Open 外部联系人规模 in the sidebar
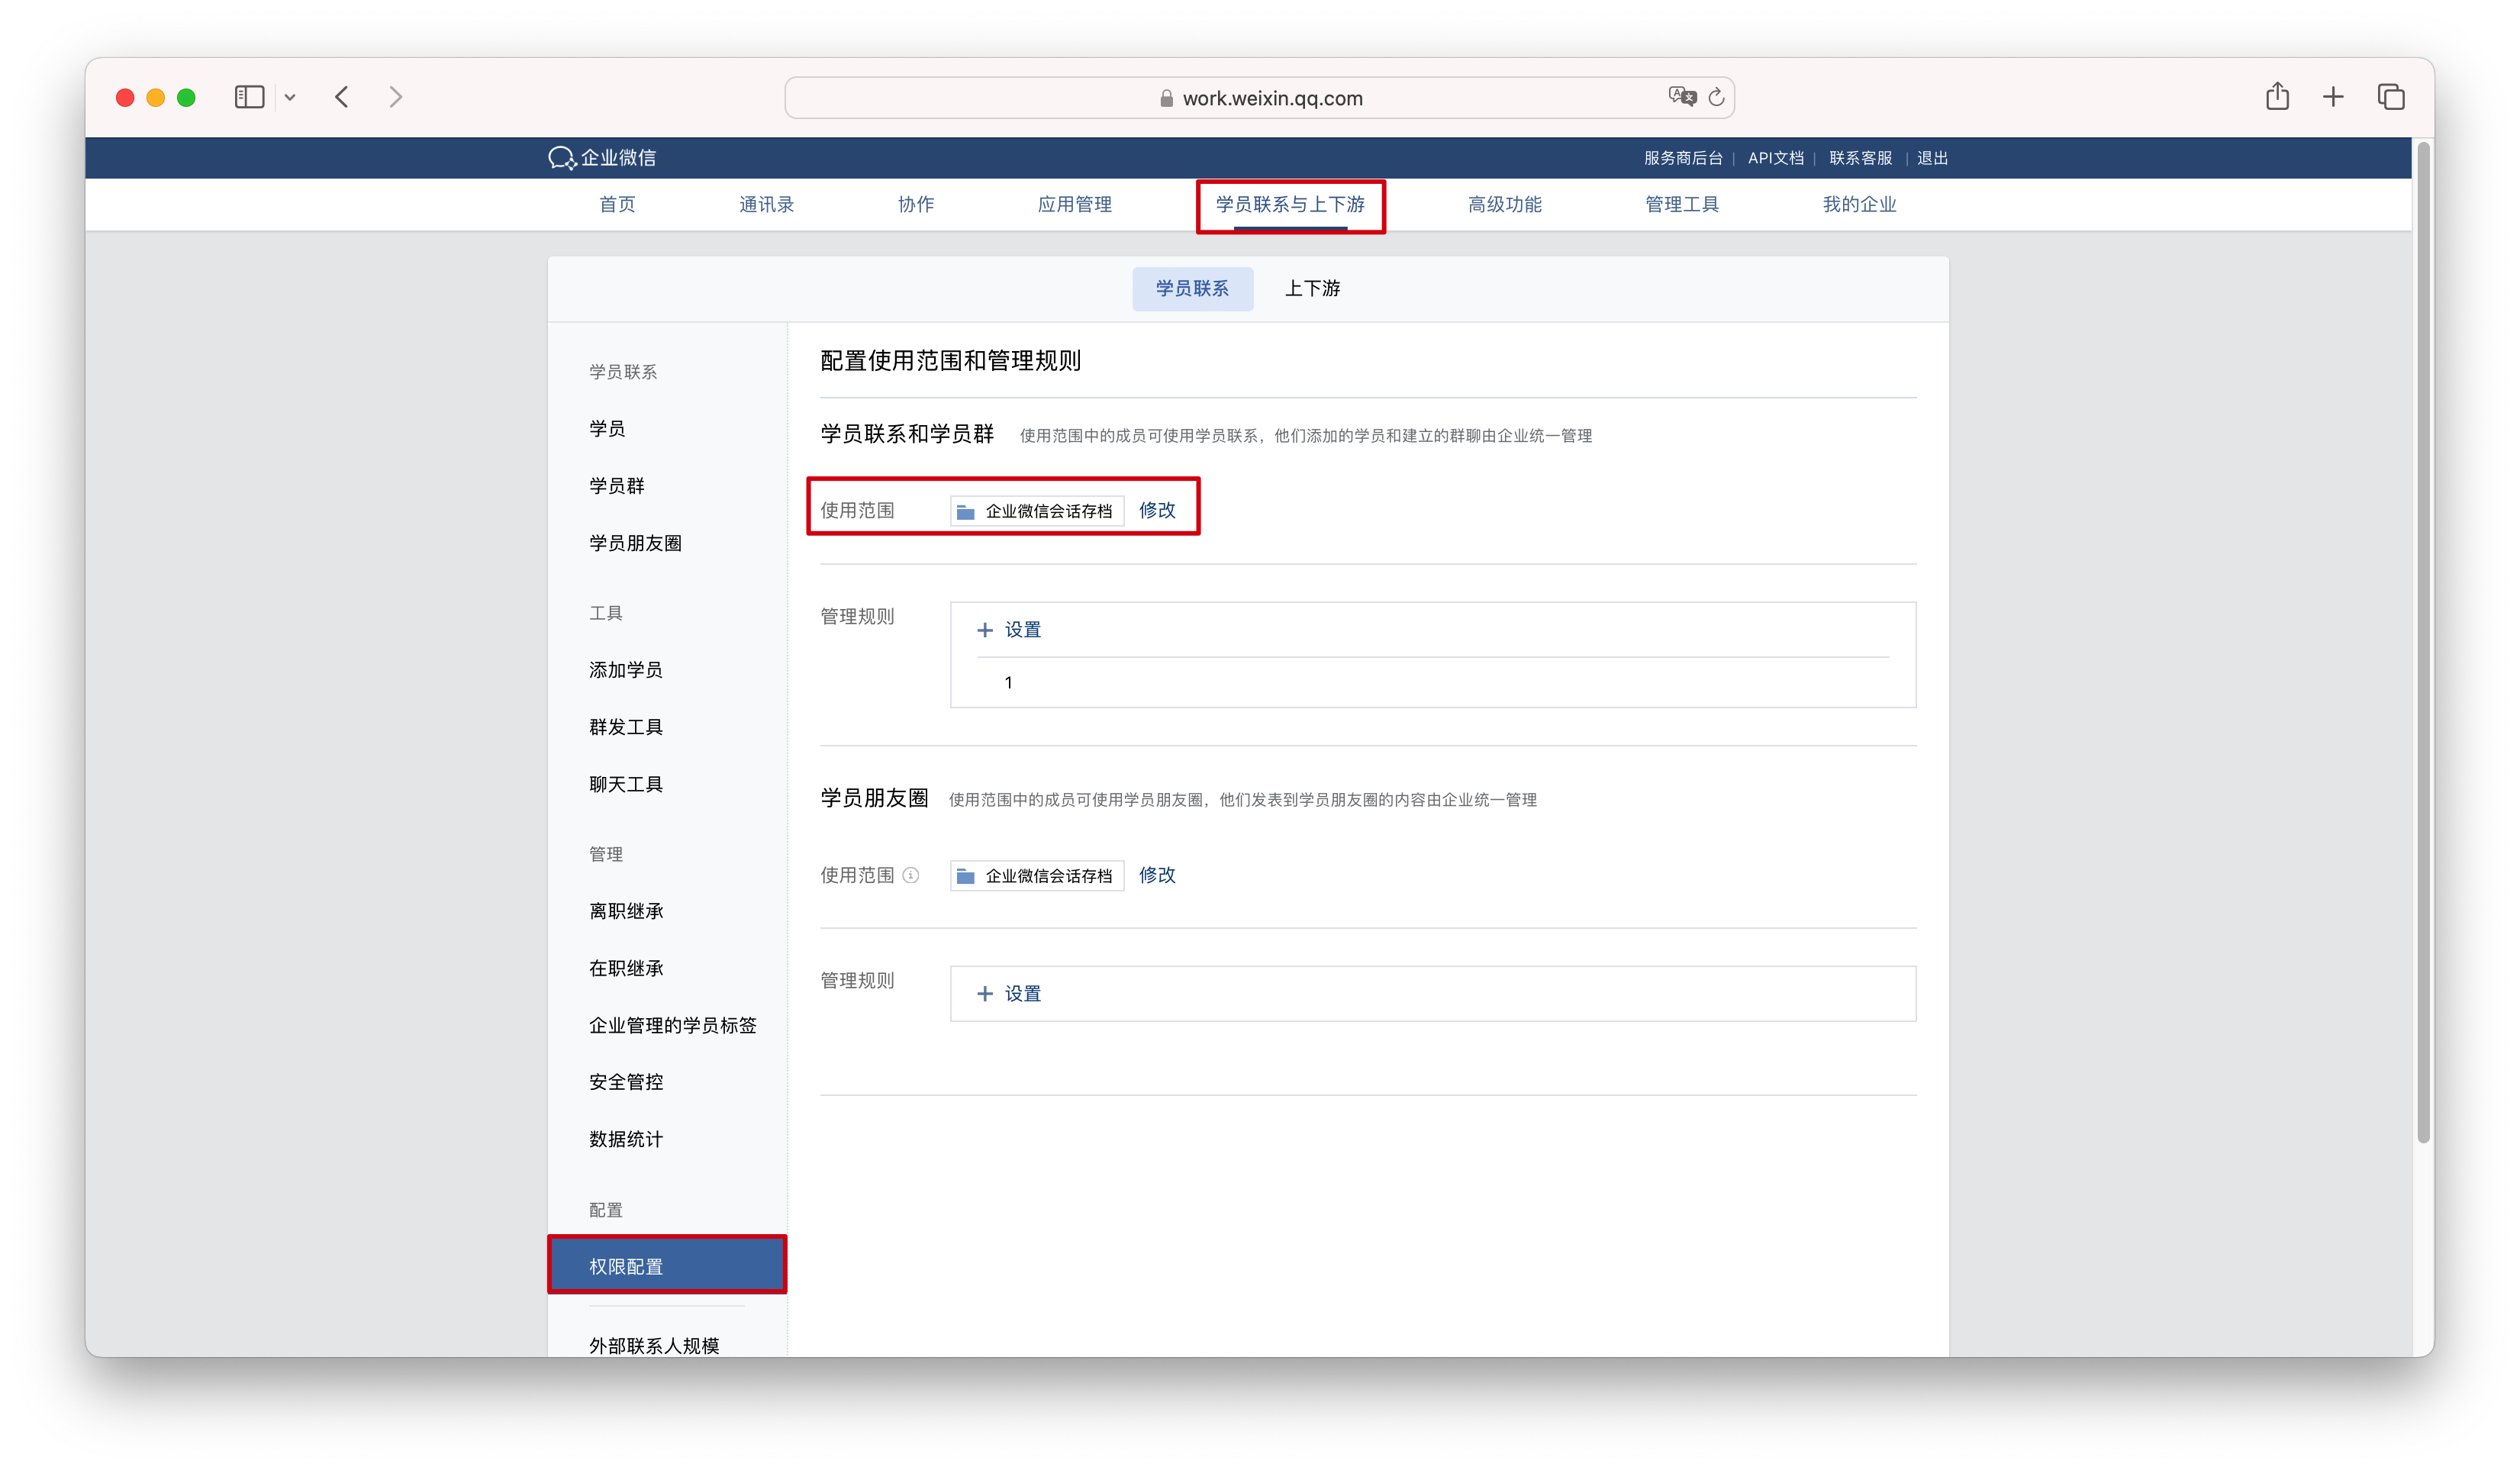The width and height of the screenshot is (2520, 1470). tap(654, 1345)
